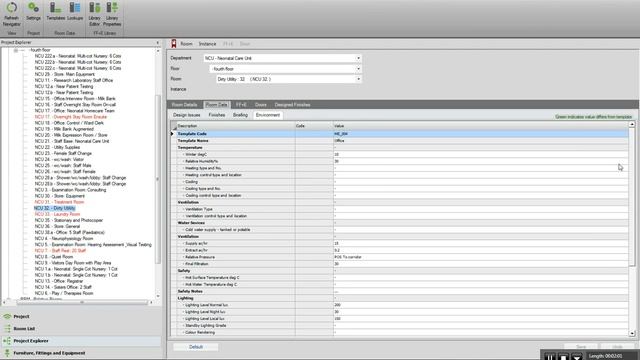Select NCU 35 Stationary and Photocopier

coord(69,220)
